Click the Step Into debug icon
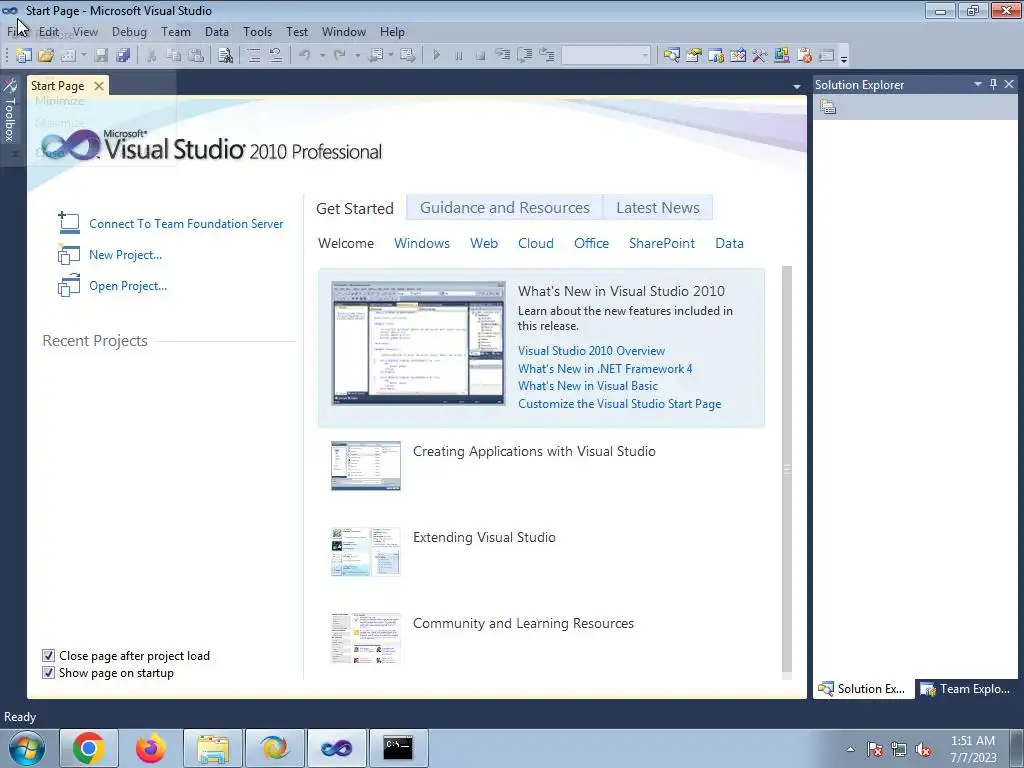This screenshot has height=768, width=1024. click(x=502, y=56)
